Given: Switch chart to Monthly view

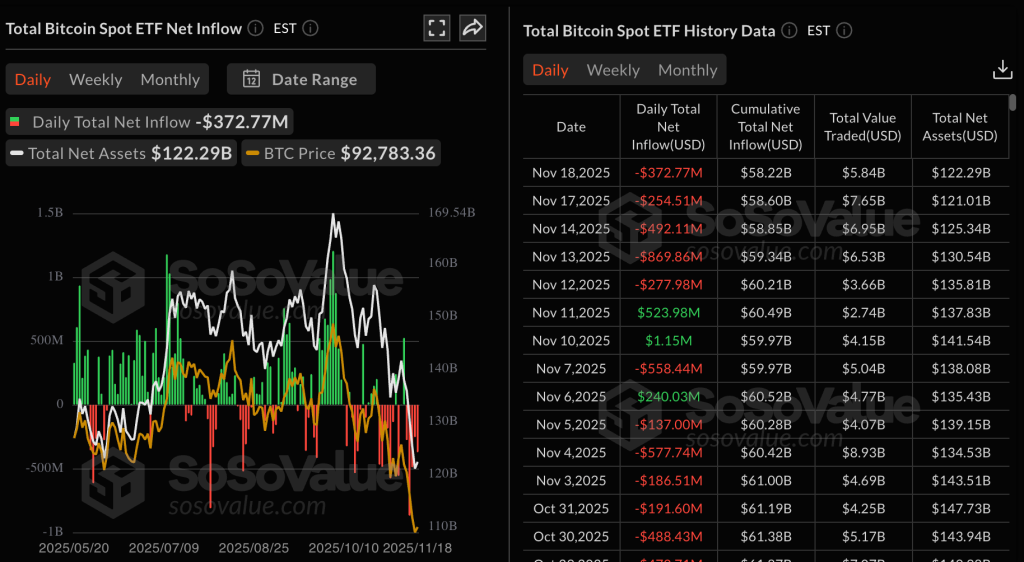Looking at the screenshot, I should tap(170, 79).
